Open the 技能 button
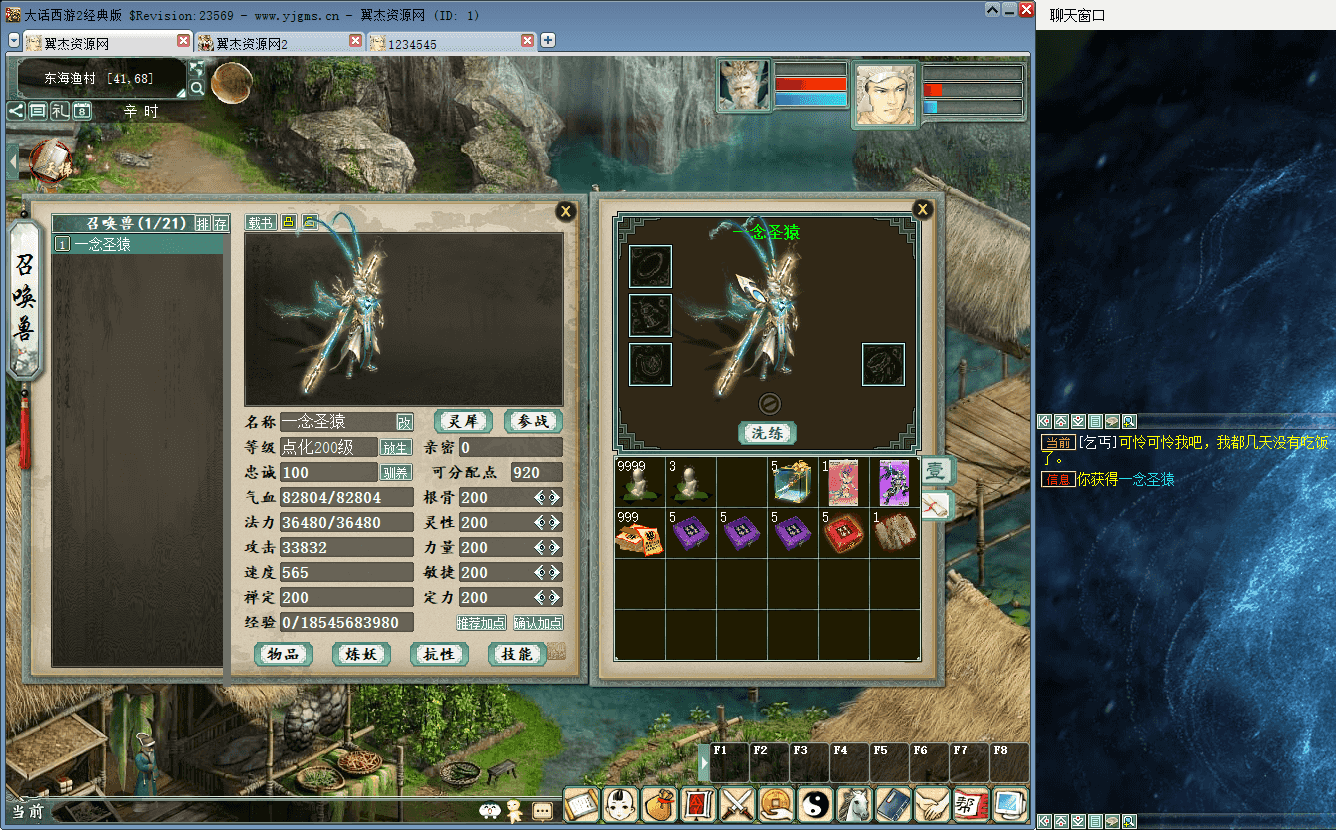 [517, 655]
